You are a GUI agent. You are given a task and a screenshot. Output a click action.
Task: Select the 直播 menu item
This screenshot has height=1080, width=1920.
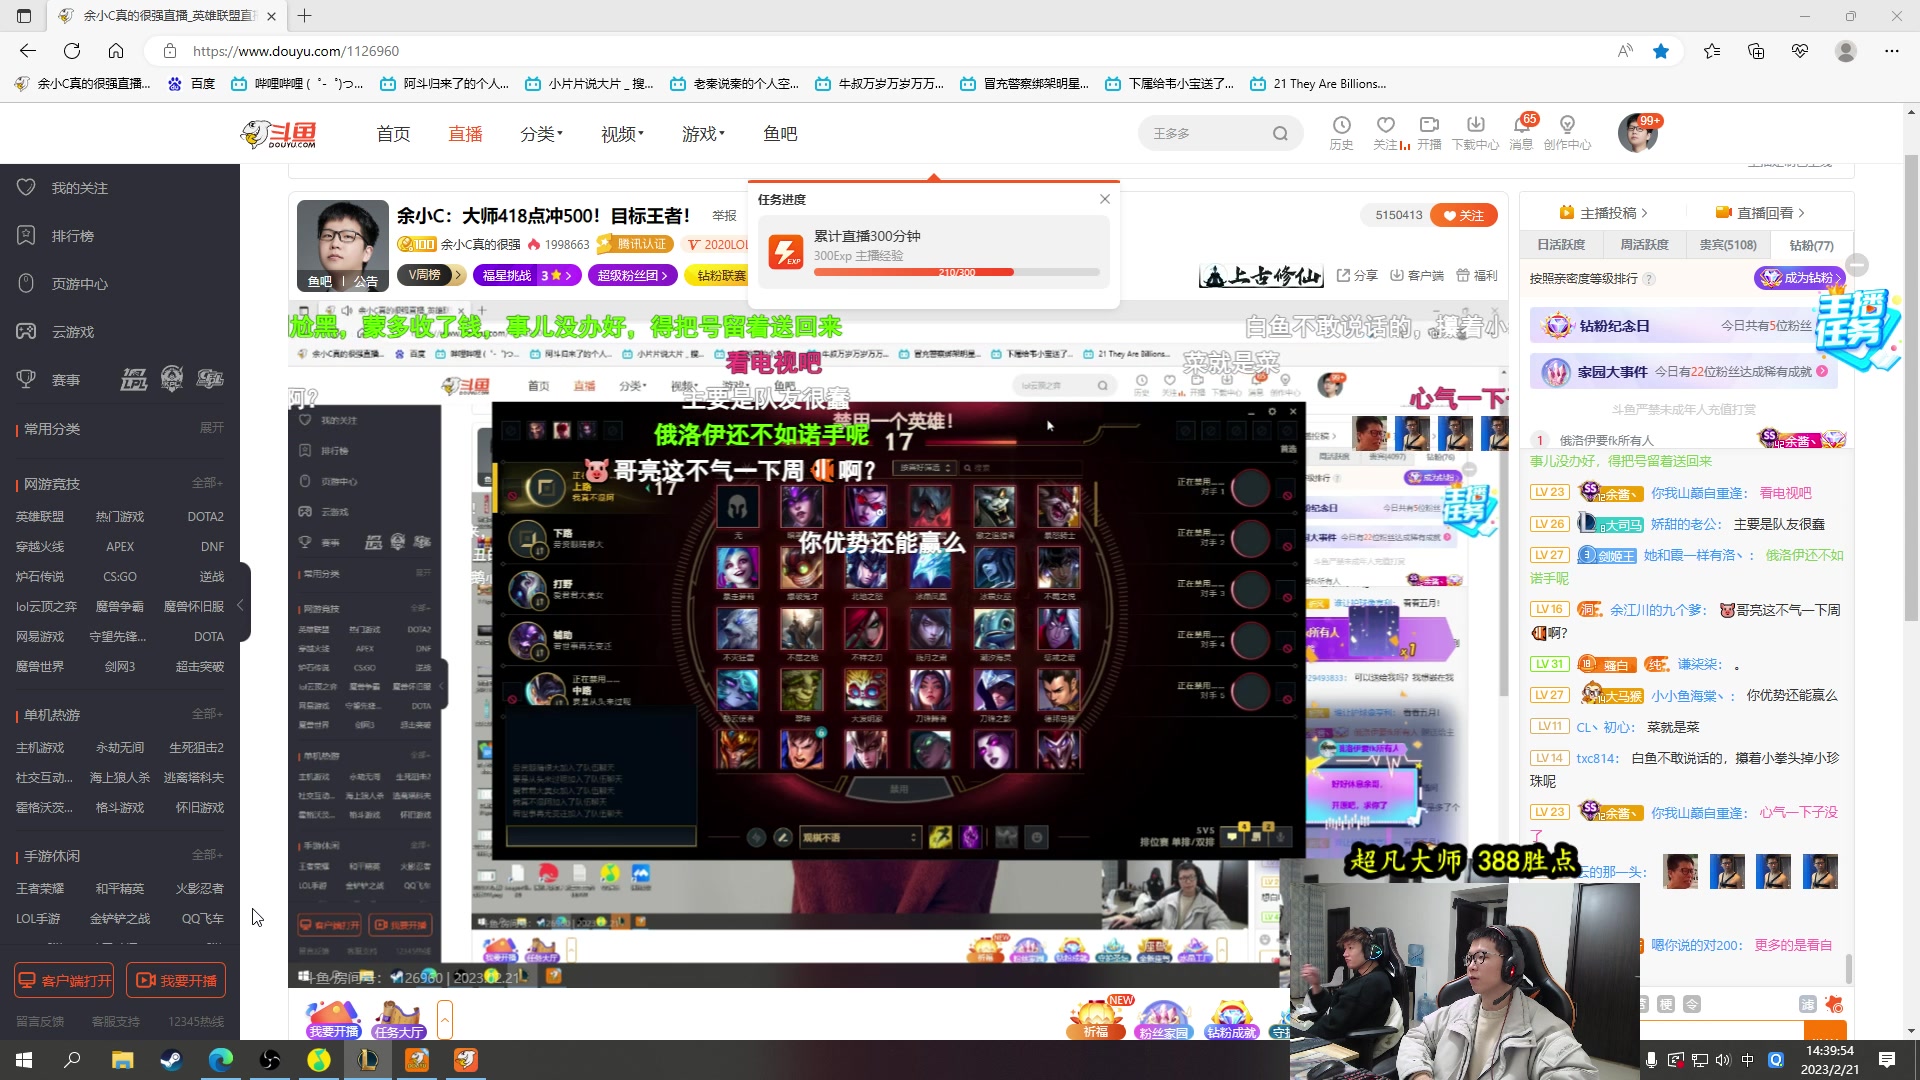[464, 133]
